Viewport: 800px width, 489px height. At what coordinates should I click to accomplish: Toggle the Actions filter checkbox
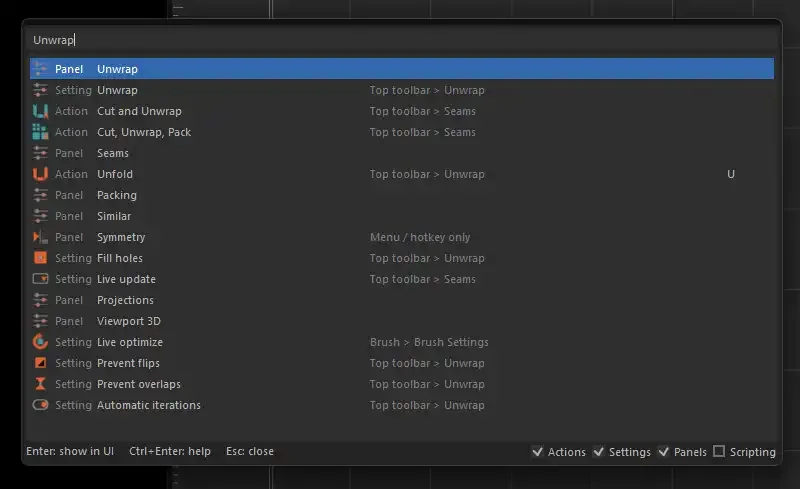pyautogui.click(x=537, y=452)
